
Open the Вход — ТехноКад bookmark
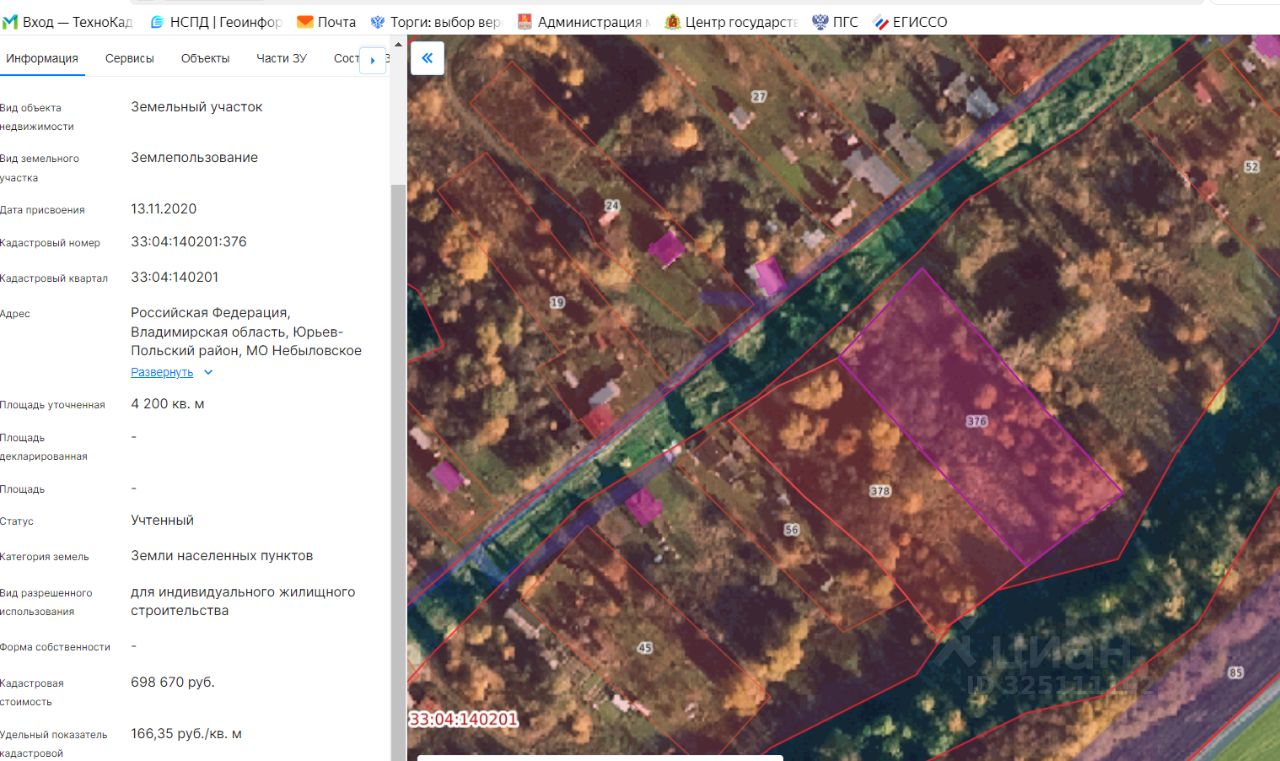68,22
